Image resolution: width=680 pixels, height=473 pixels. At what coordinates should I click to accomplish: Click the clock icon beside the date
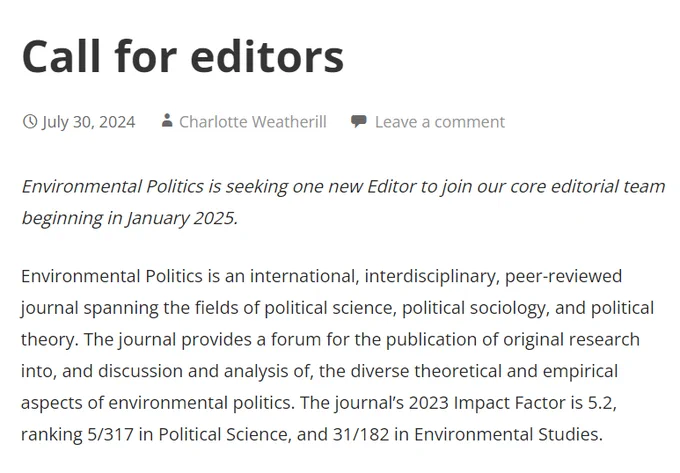(x=29, y=122)
